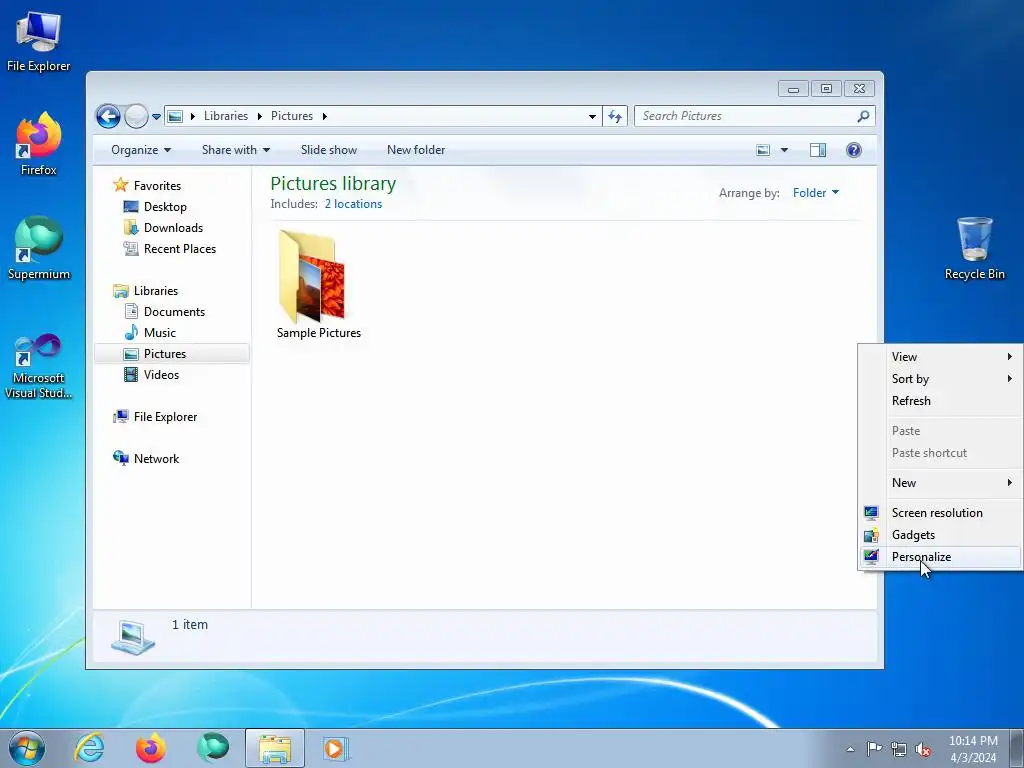The height and width of the screenshot is (768, 1024).
Task: Click the 2 locations link
Action: tap(353, 204)
